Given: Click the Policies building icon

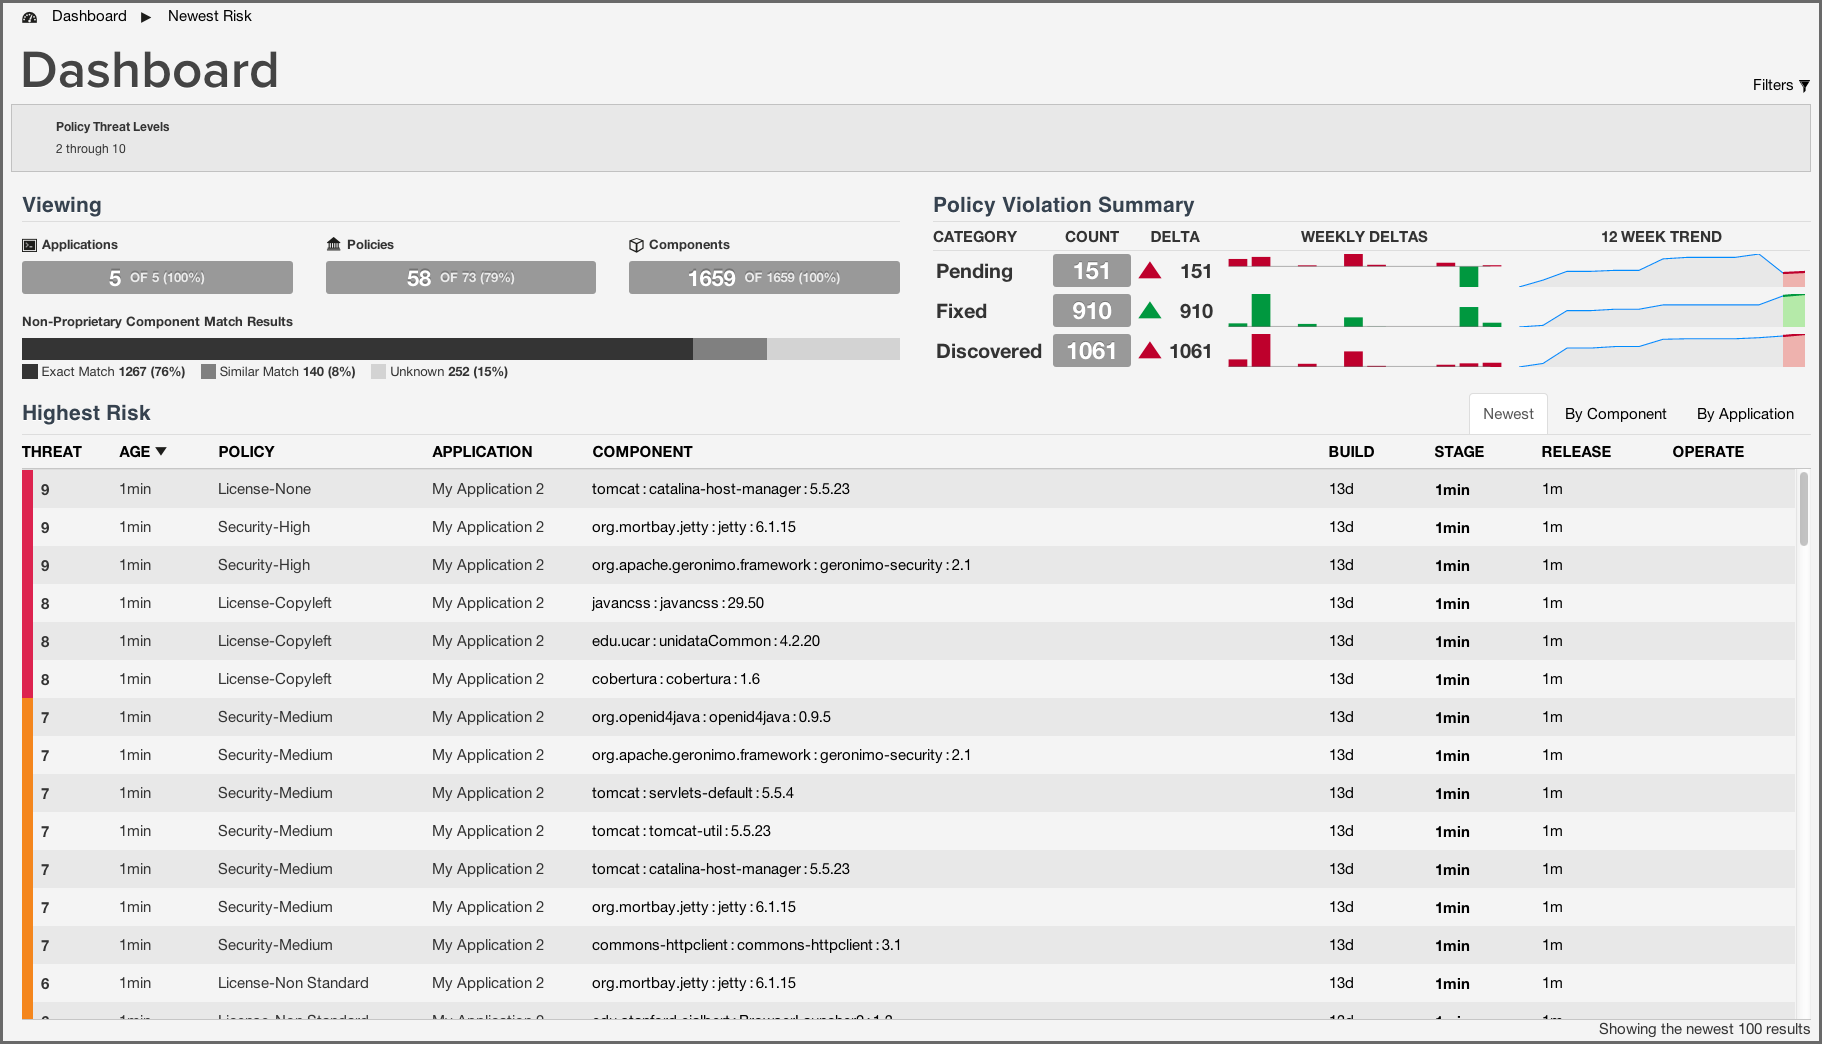Looking at the screenshot, I should 334,245.
